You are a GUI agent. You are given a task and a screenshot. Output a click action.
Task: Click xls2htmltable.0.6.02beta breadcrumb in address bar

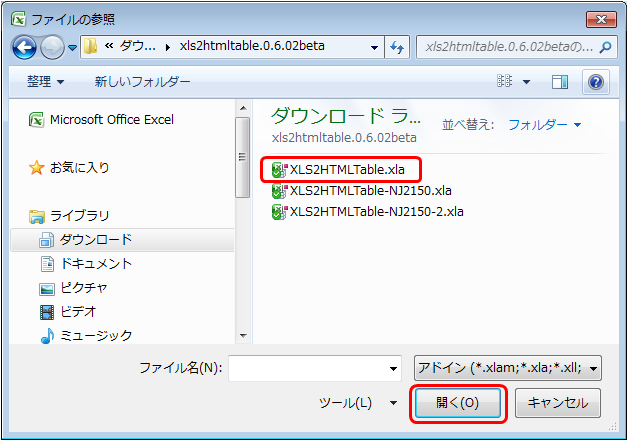(252, 46)
